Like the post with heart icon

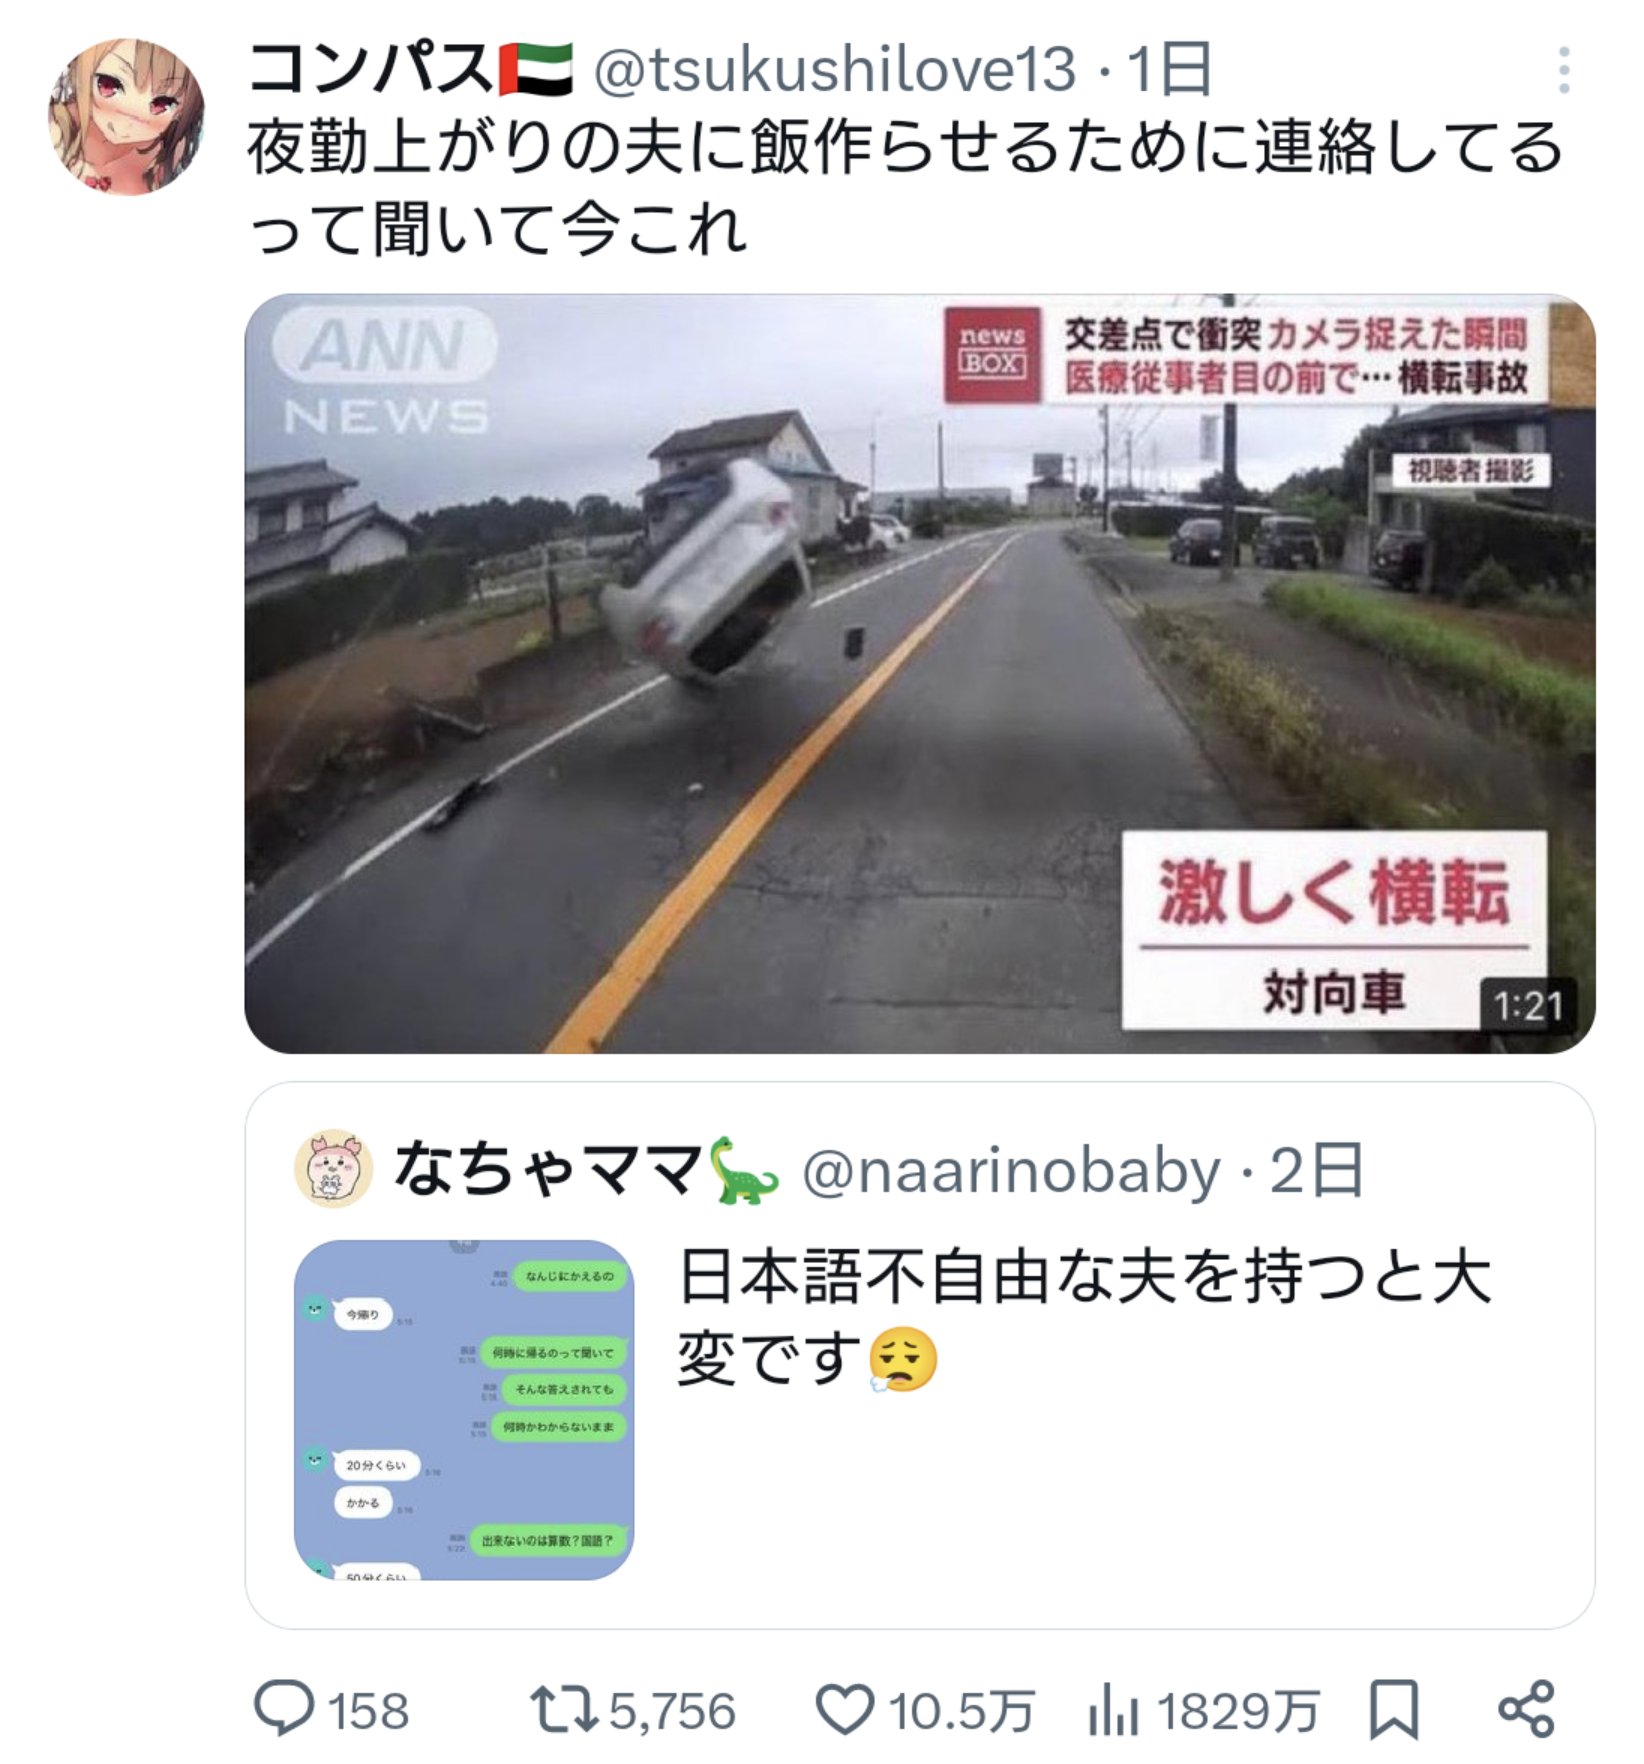(x=845, y=1709)
